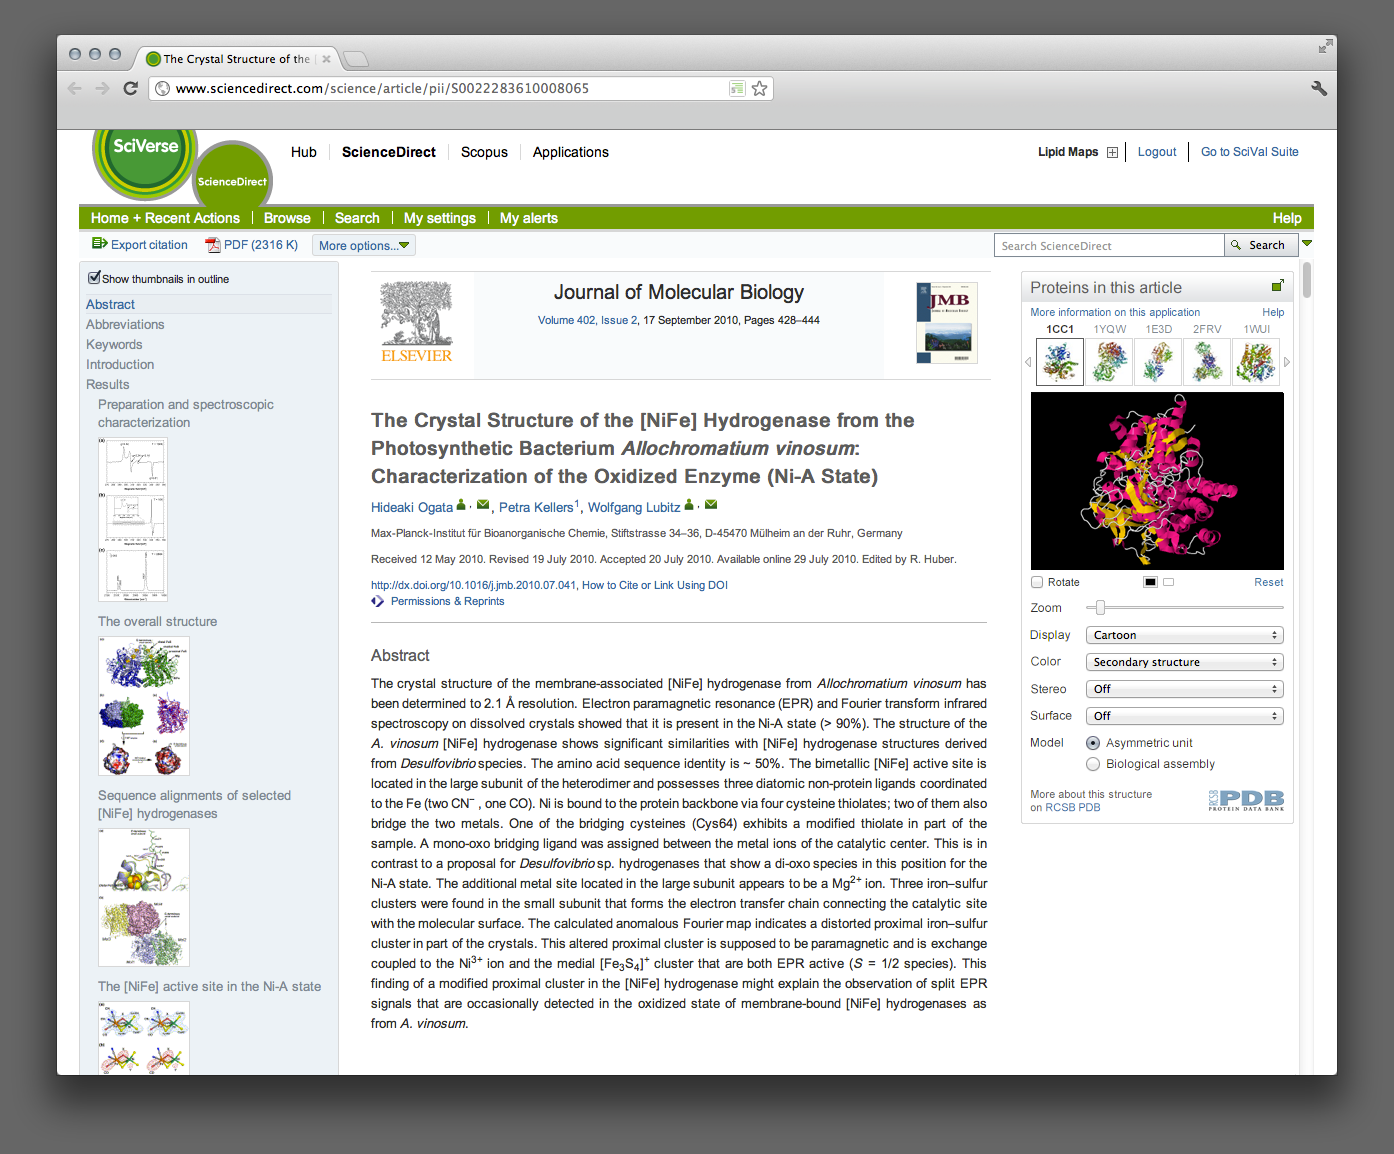Viewport: 1394px width, 1154px height.
Task: Open My settings in the green bar
Action: (x=440, y=218)
